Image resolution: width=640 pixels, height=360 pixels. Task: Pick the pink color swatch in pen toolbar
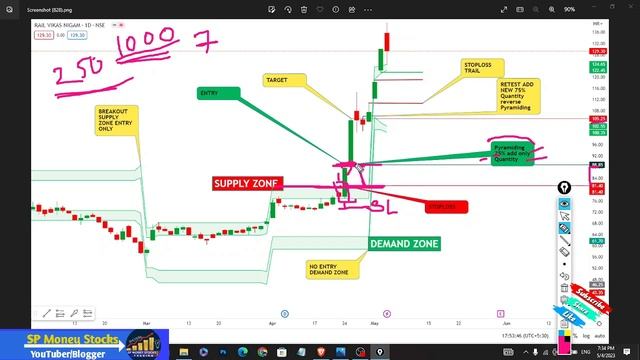pyautogui.click(x=564, y=347)
